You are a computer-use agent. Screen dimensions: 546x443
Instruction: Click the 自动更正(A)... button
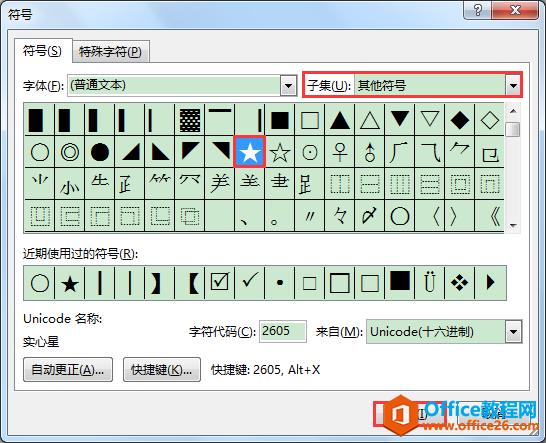point(68,370)
